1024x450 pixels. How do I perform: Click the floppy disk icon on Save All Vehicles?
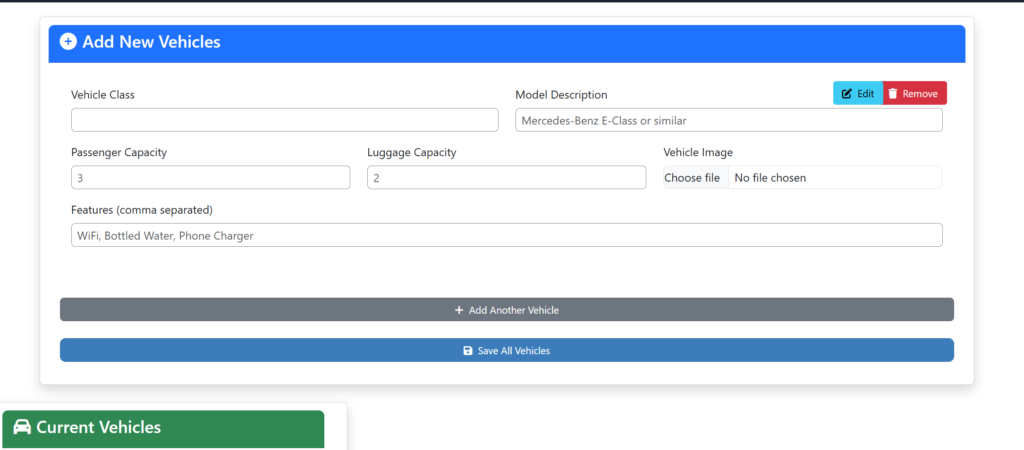(468, 351)
